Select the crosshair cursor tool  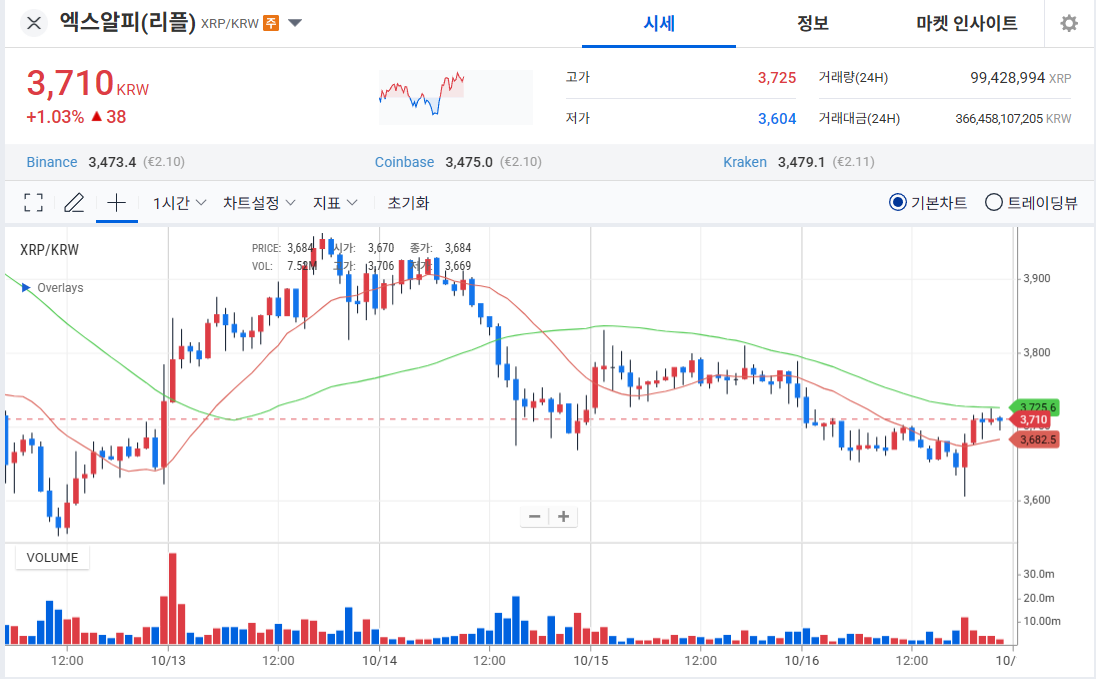pos(116,203)
